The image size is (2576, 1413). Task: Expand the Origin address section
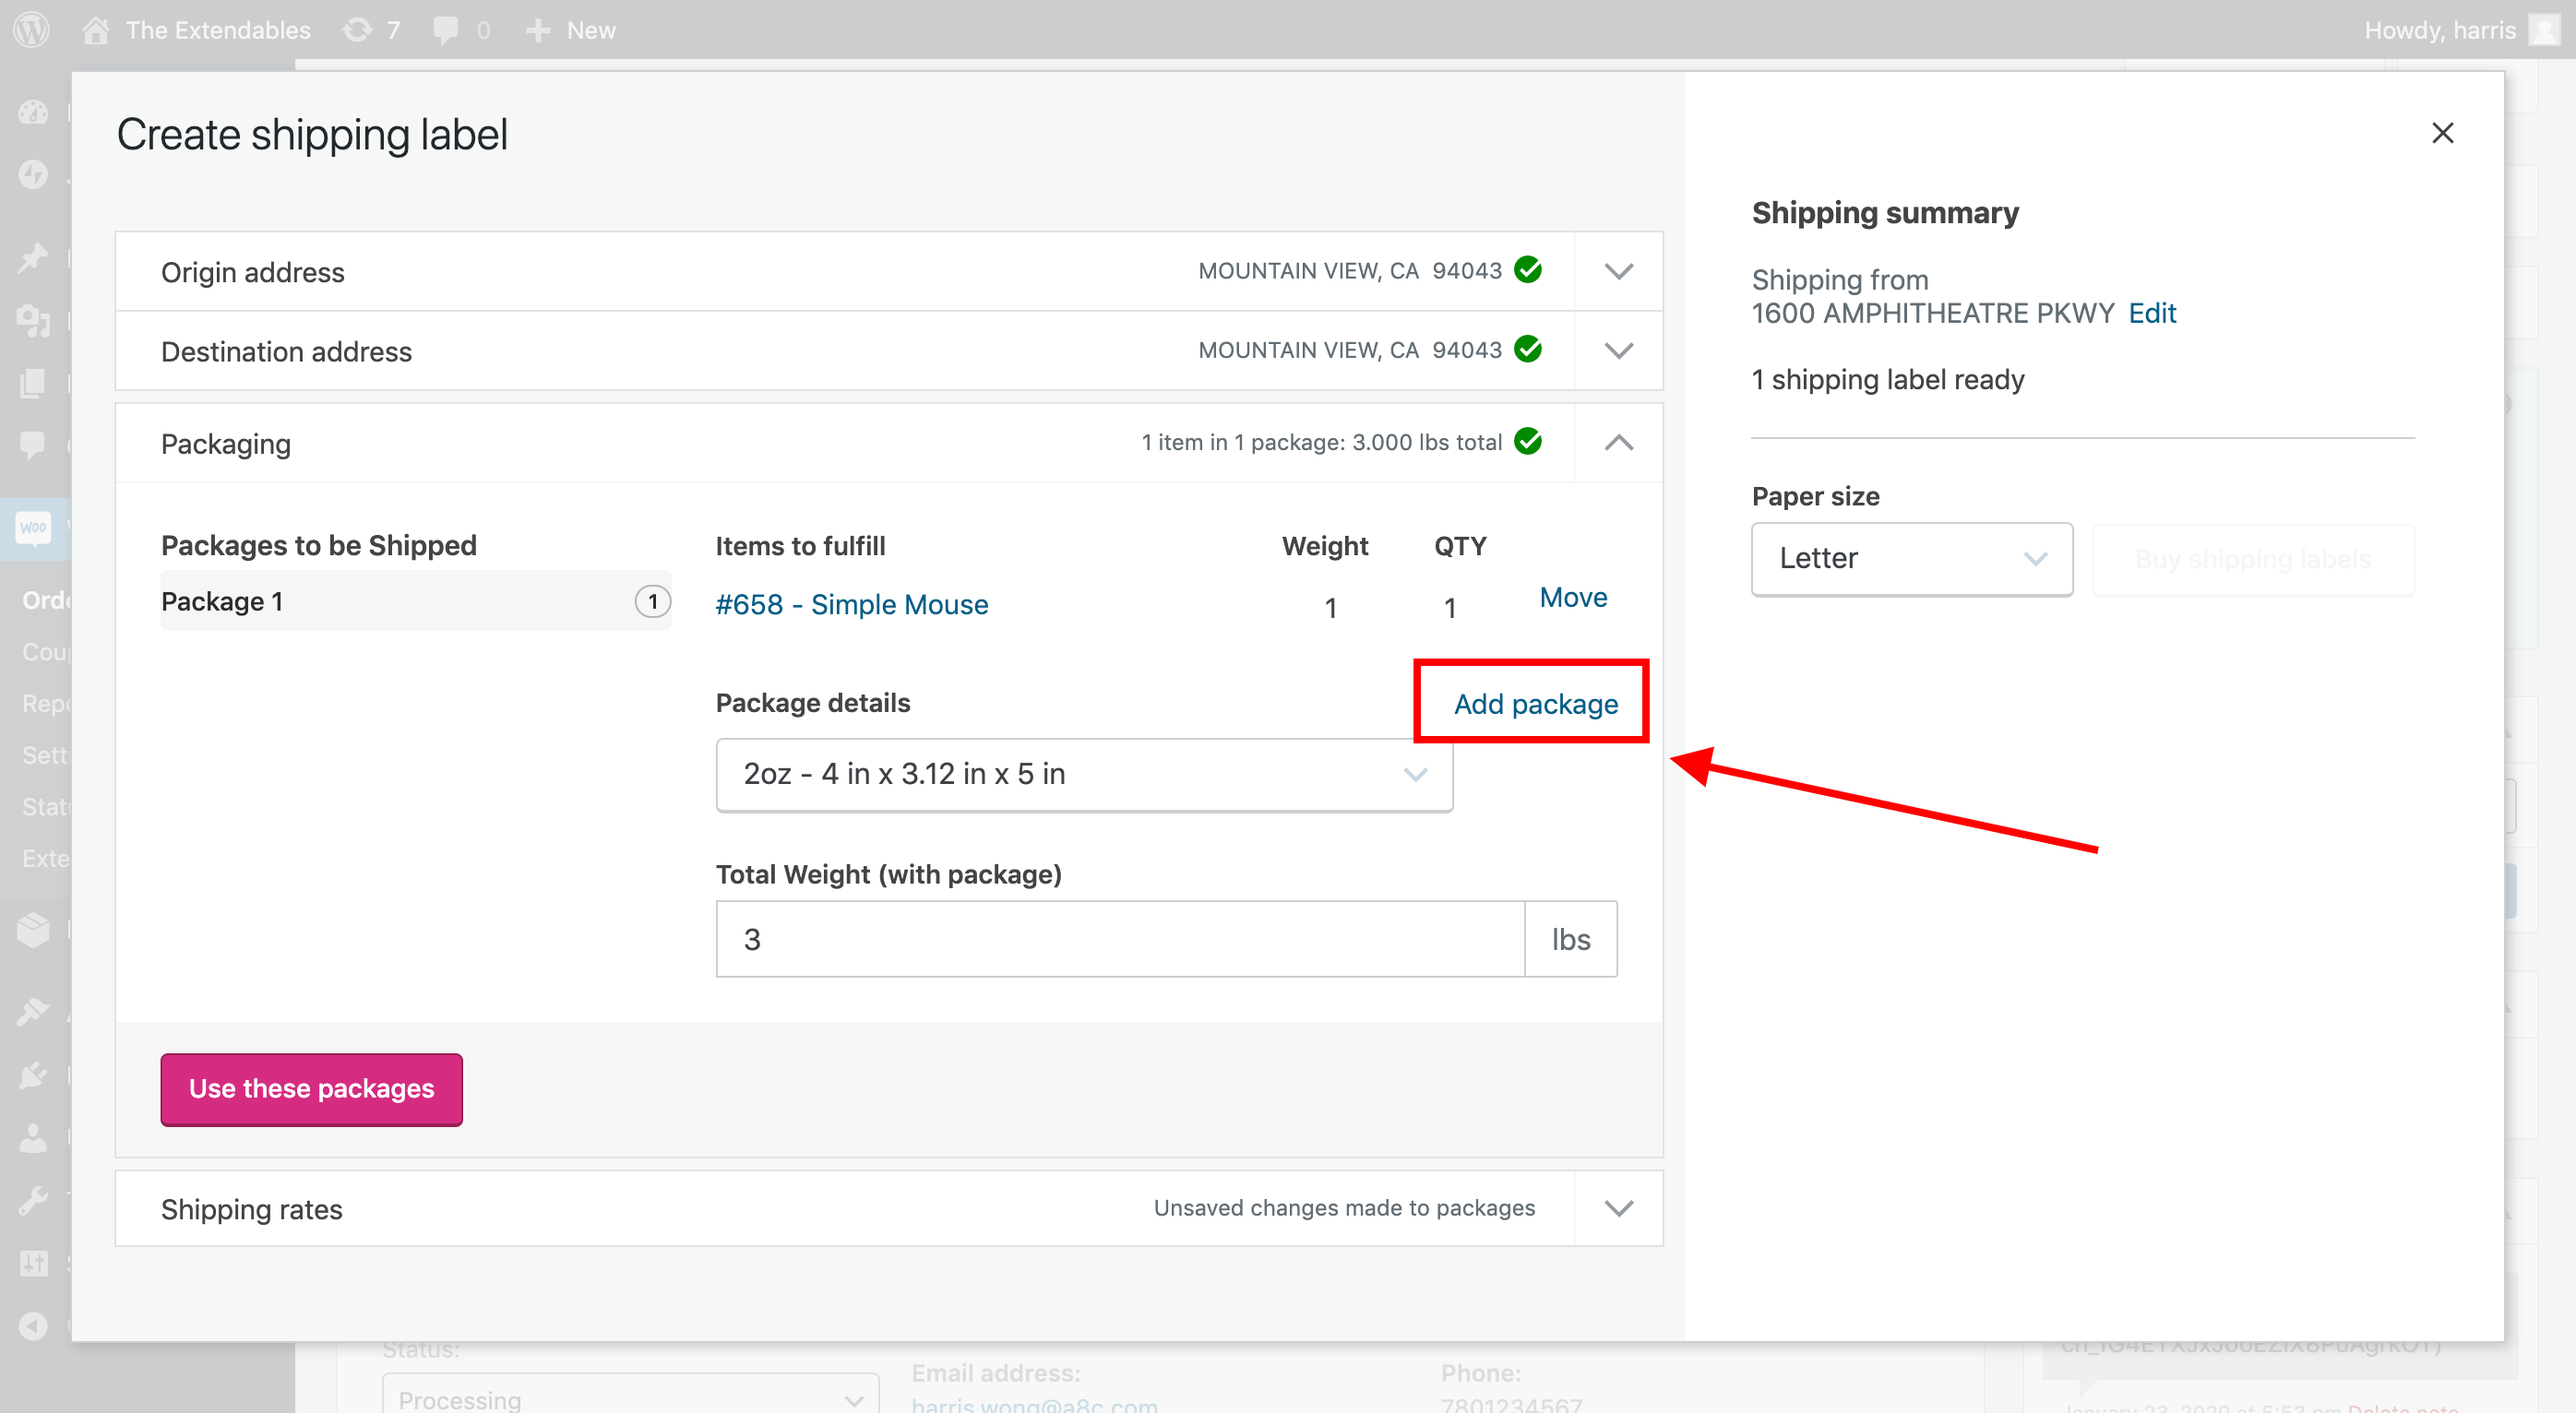(1618, 272)
